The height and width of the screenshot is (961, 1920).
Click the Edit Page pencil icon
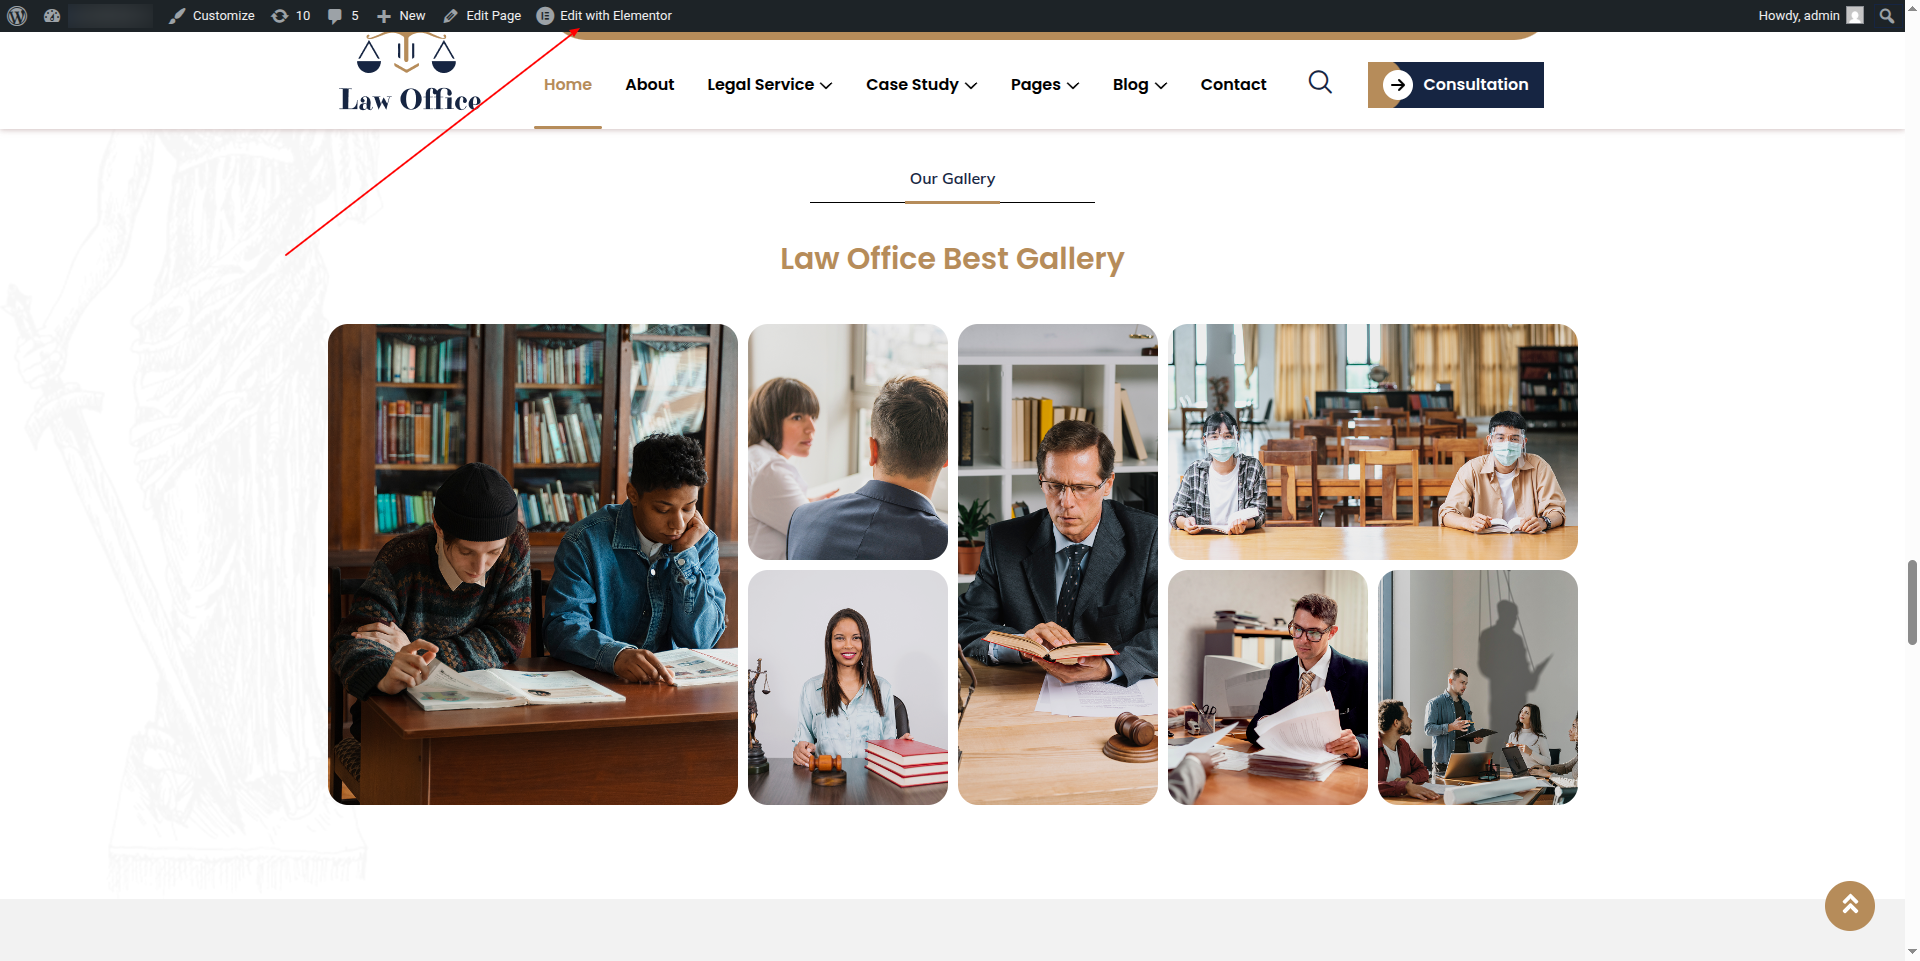pyautogui.click(x=451, y=16)
